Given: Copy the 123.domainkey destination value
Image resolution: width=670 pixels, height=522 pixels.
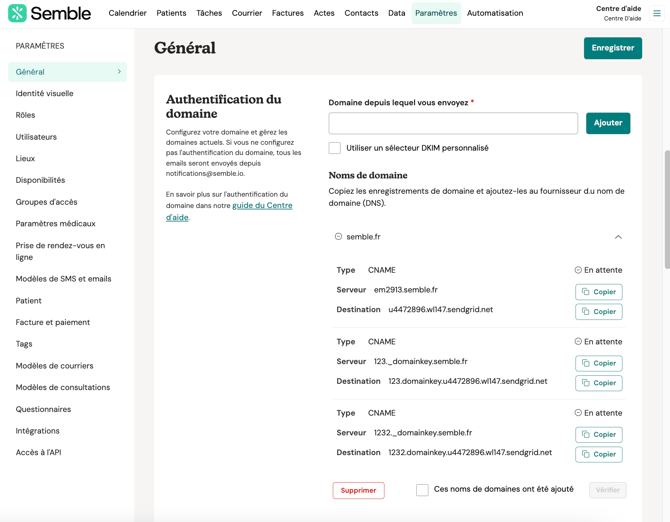Looking at the screenshot, I should click(598, 383).
